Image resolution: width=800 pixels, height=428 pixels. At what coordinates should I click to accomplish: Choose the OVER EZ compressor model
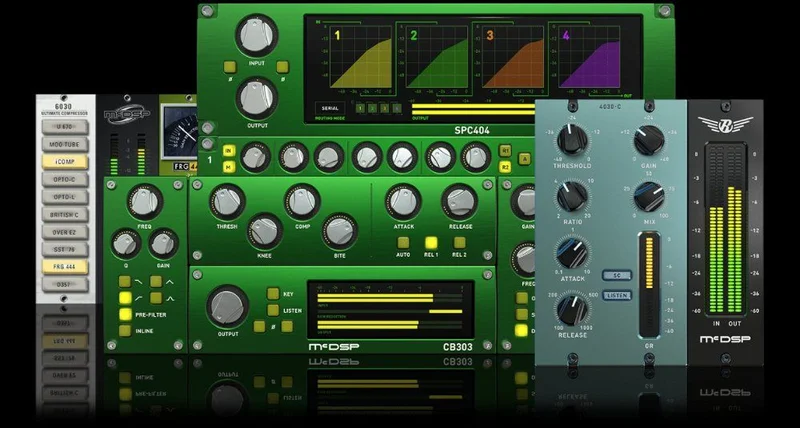[65, 232]
